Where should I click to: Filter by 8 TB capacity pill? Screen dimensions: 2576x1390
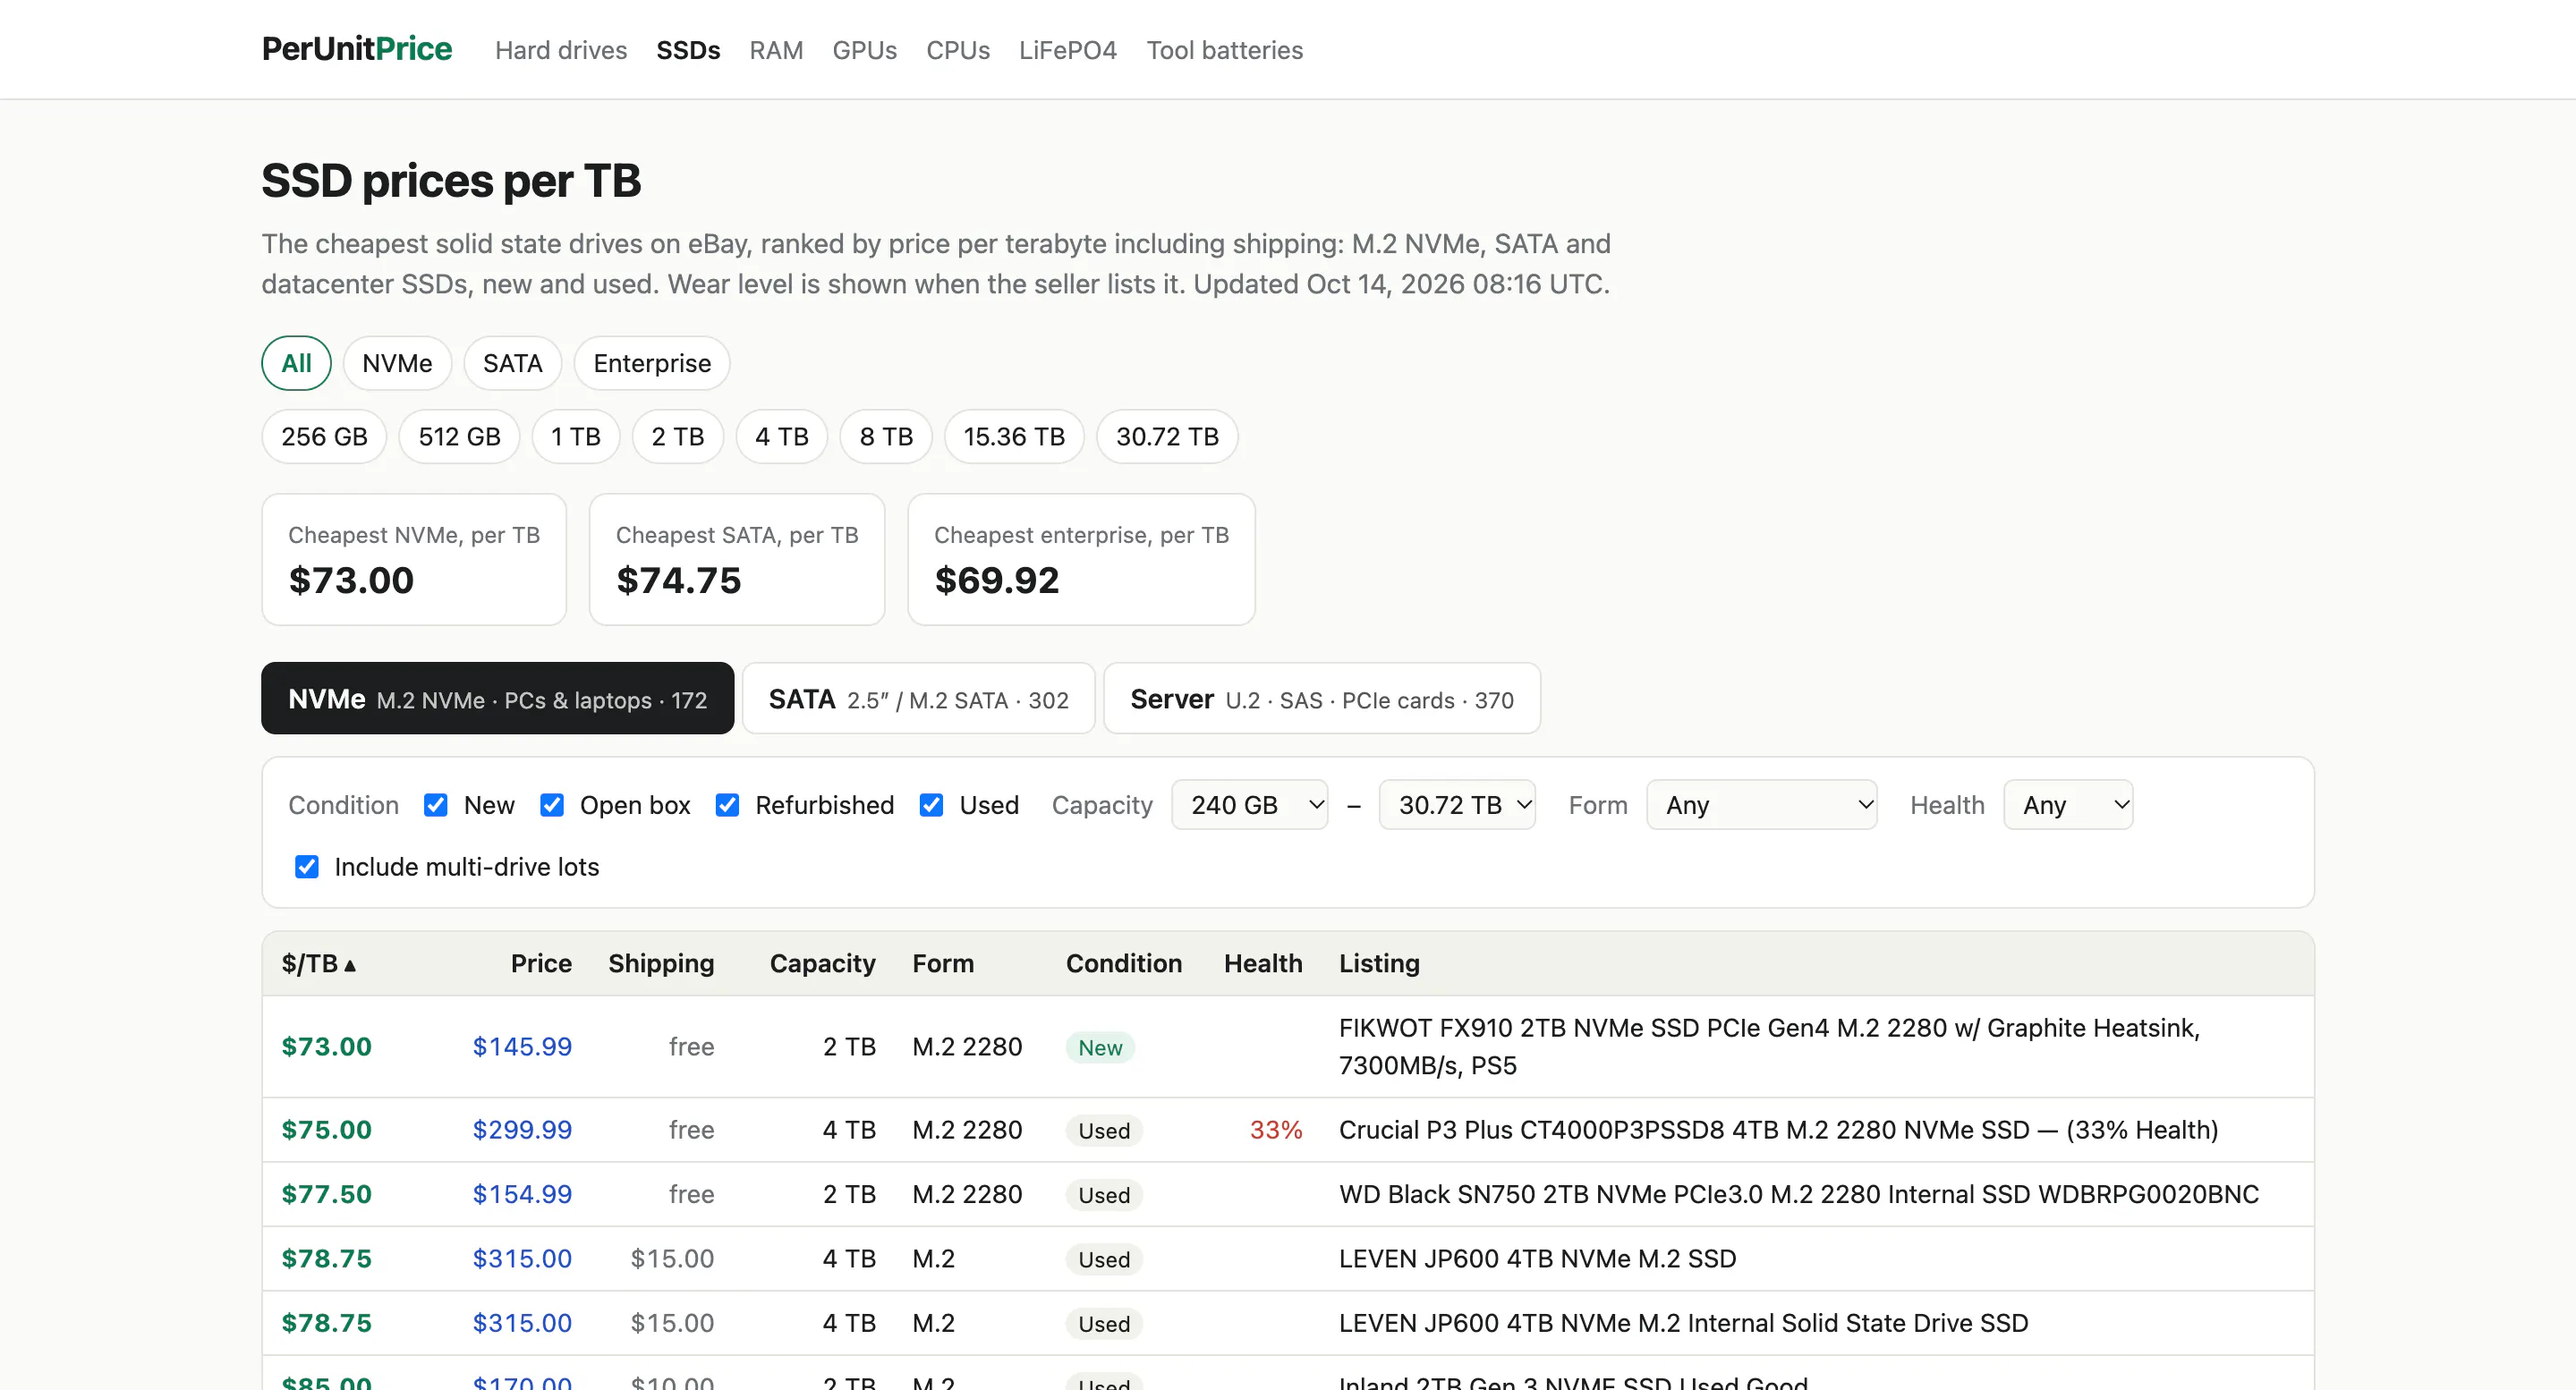tap(886, 437)
